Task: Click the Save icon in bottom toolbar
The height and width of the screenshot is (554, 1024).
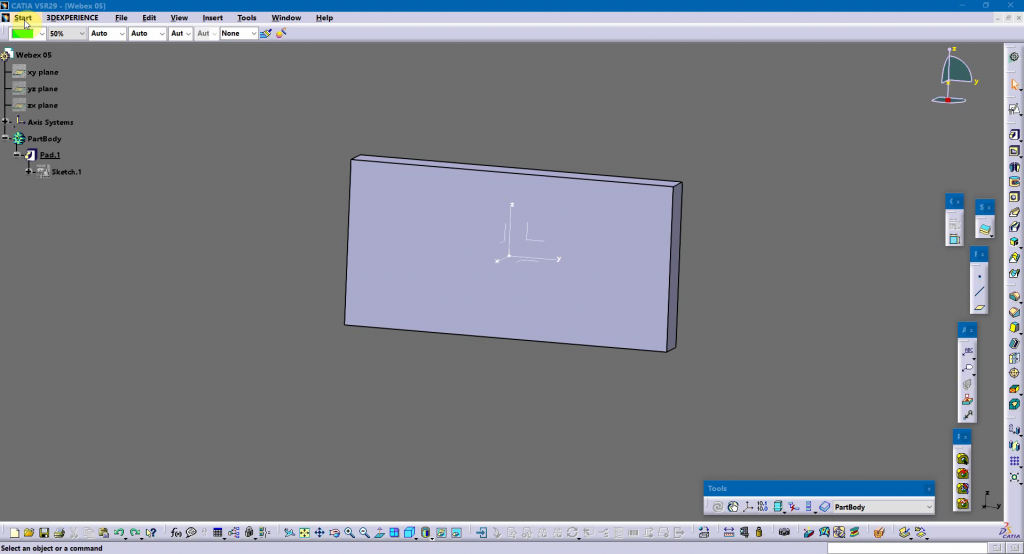Action: (x=44, y=533)
